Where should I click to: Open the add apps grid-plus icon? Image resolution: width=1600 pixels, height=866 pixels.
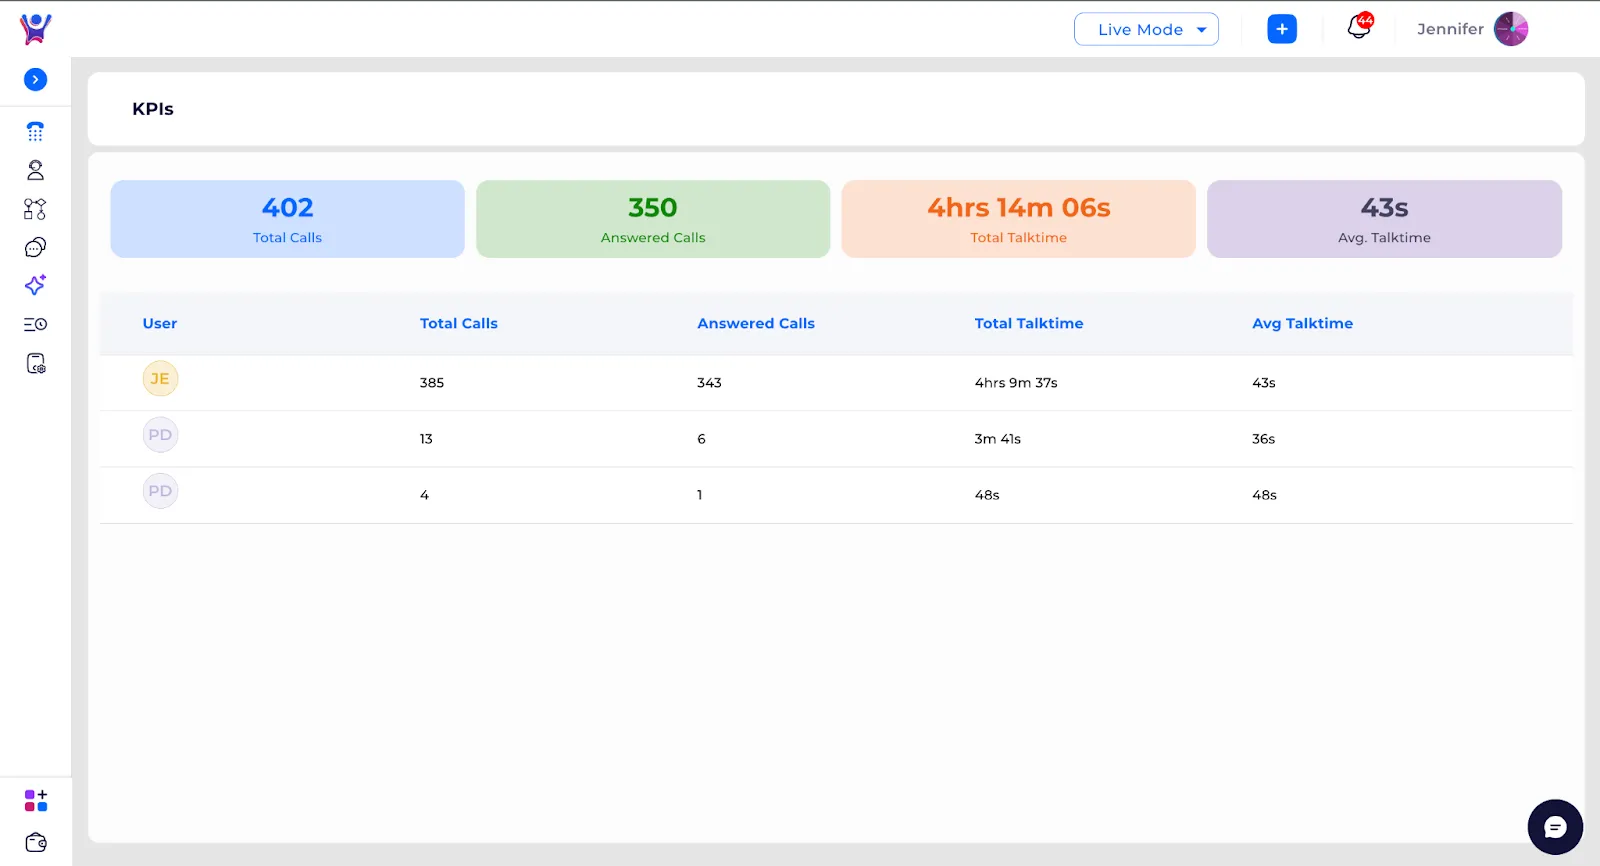36,800
